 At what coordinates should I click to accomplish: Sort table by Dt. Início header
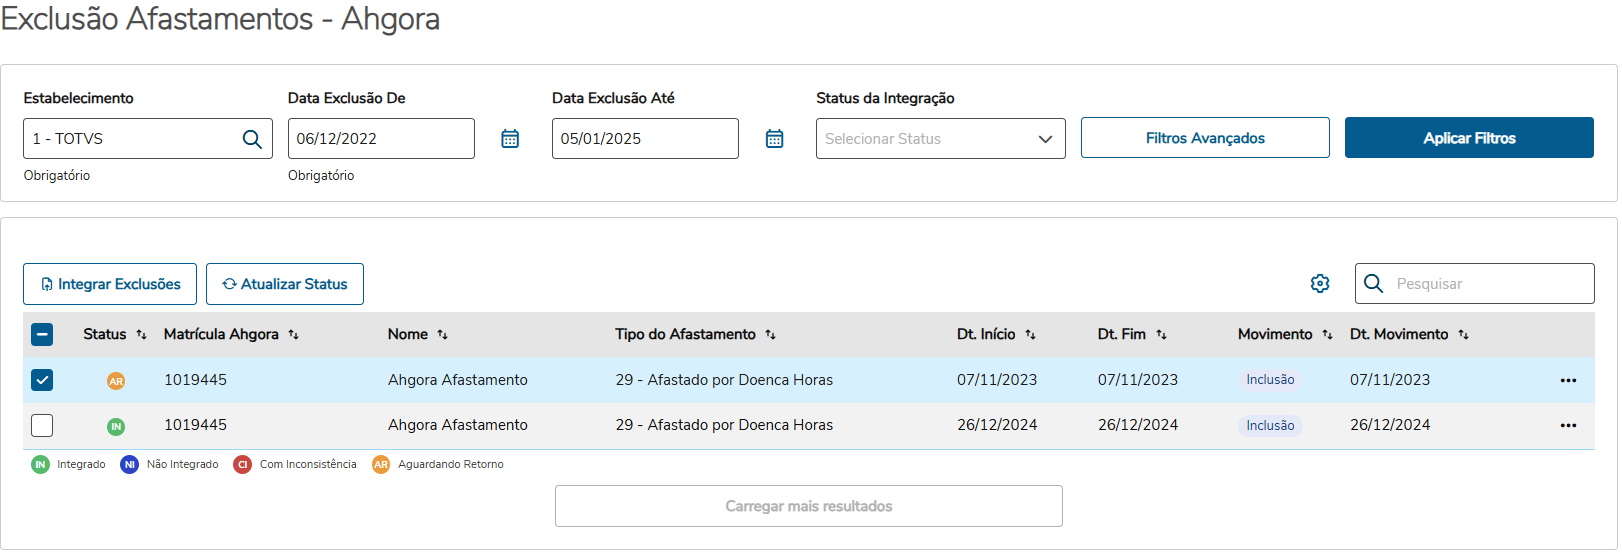click(x=1030, y=335)
